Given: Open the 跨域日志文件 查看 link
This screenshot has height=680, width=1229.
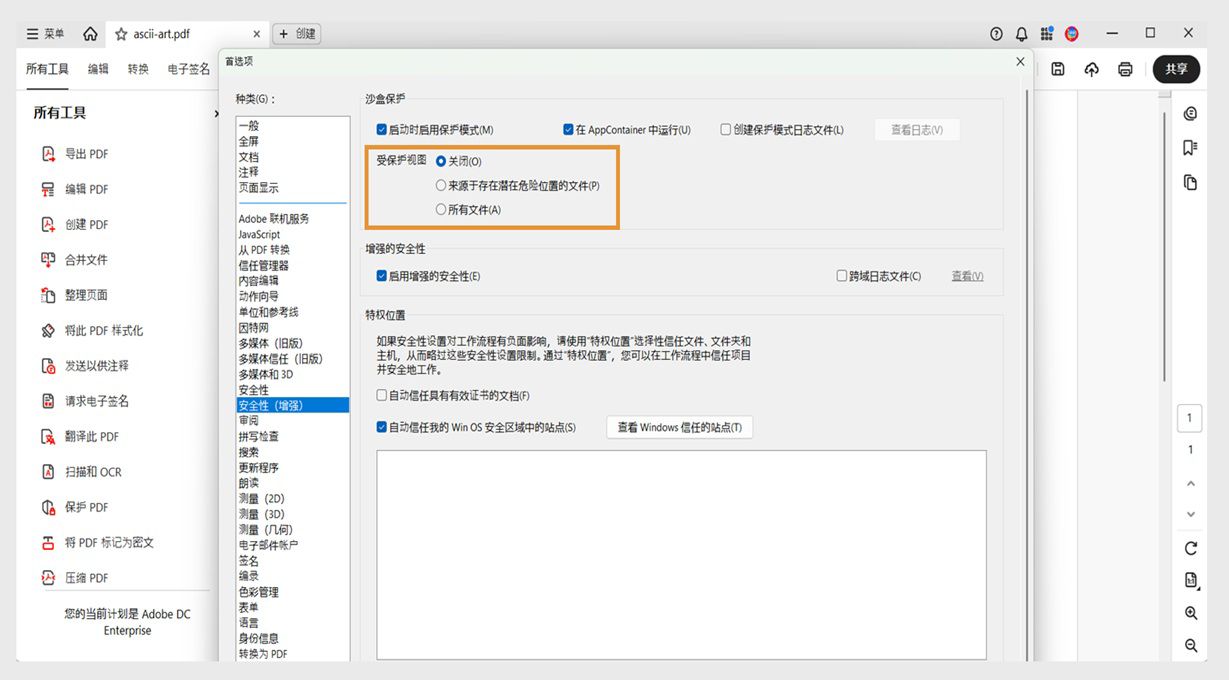Looking at the screenshot, I should pos(965,275).
